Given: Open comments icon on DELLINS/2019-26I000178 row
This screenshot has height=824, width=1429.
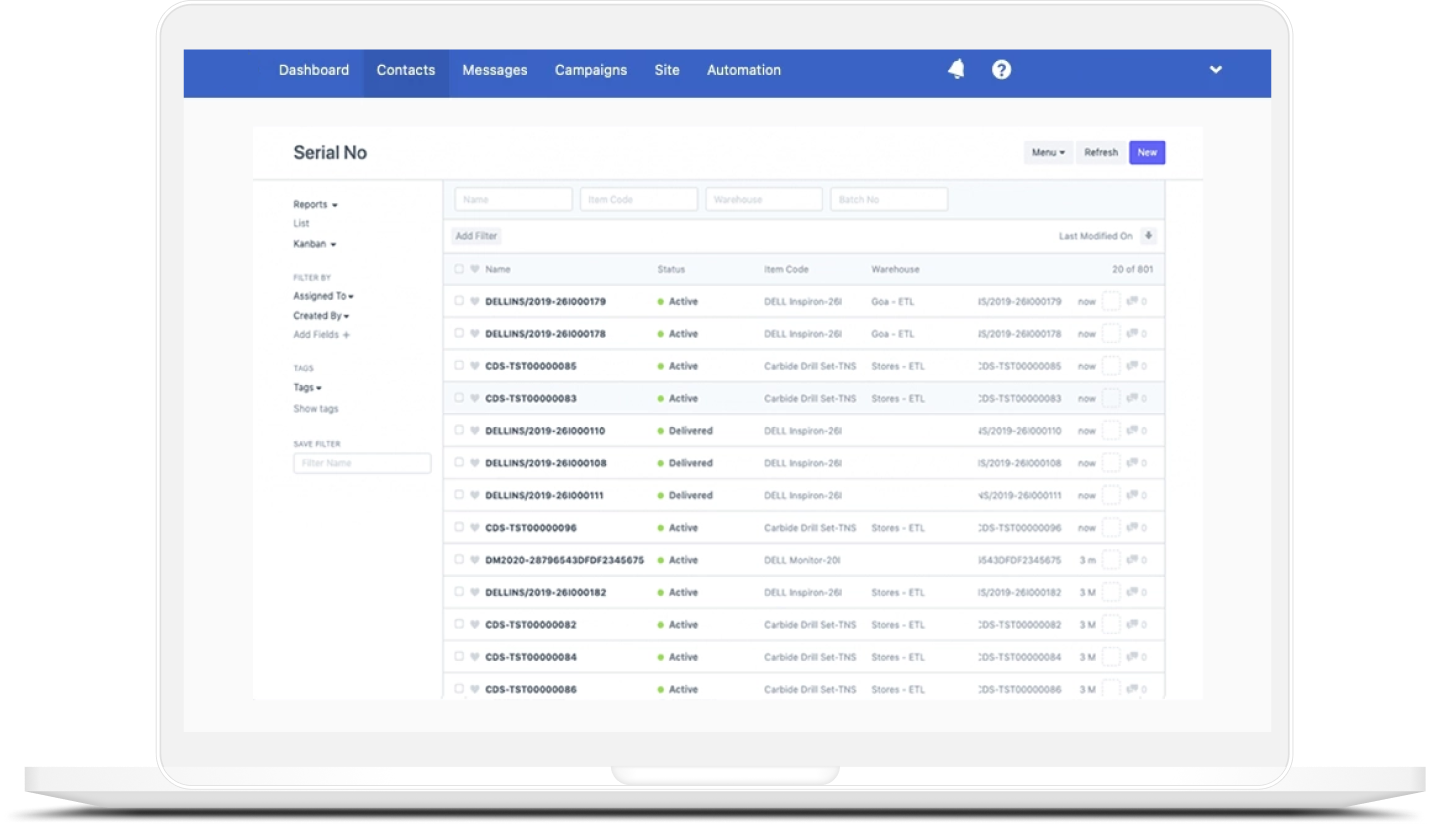Looking at the screenshot, I should click(1132, 334).
